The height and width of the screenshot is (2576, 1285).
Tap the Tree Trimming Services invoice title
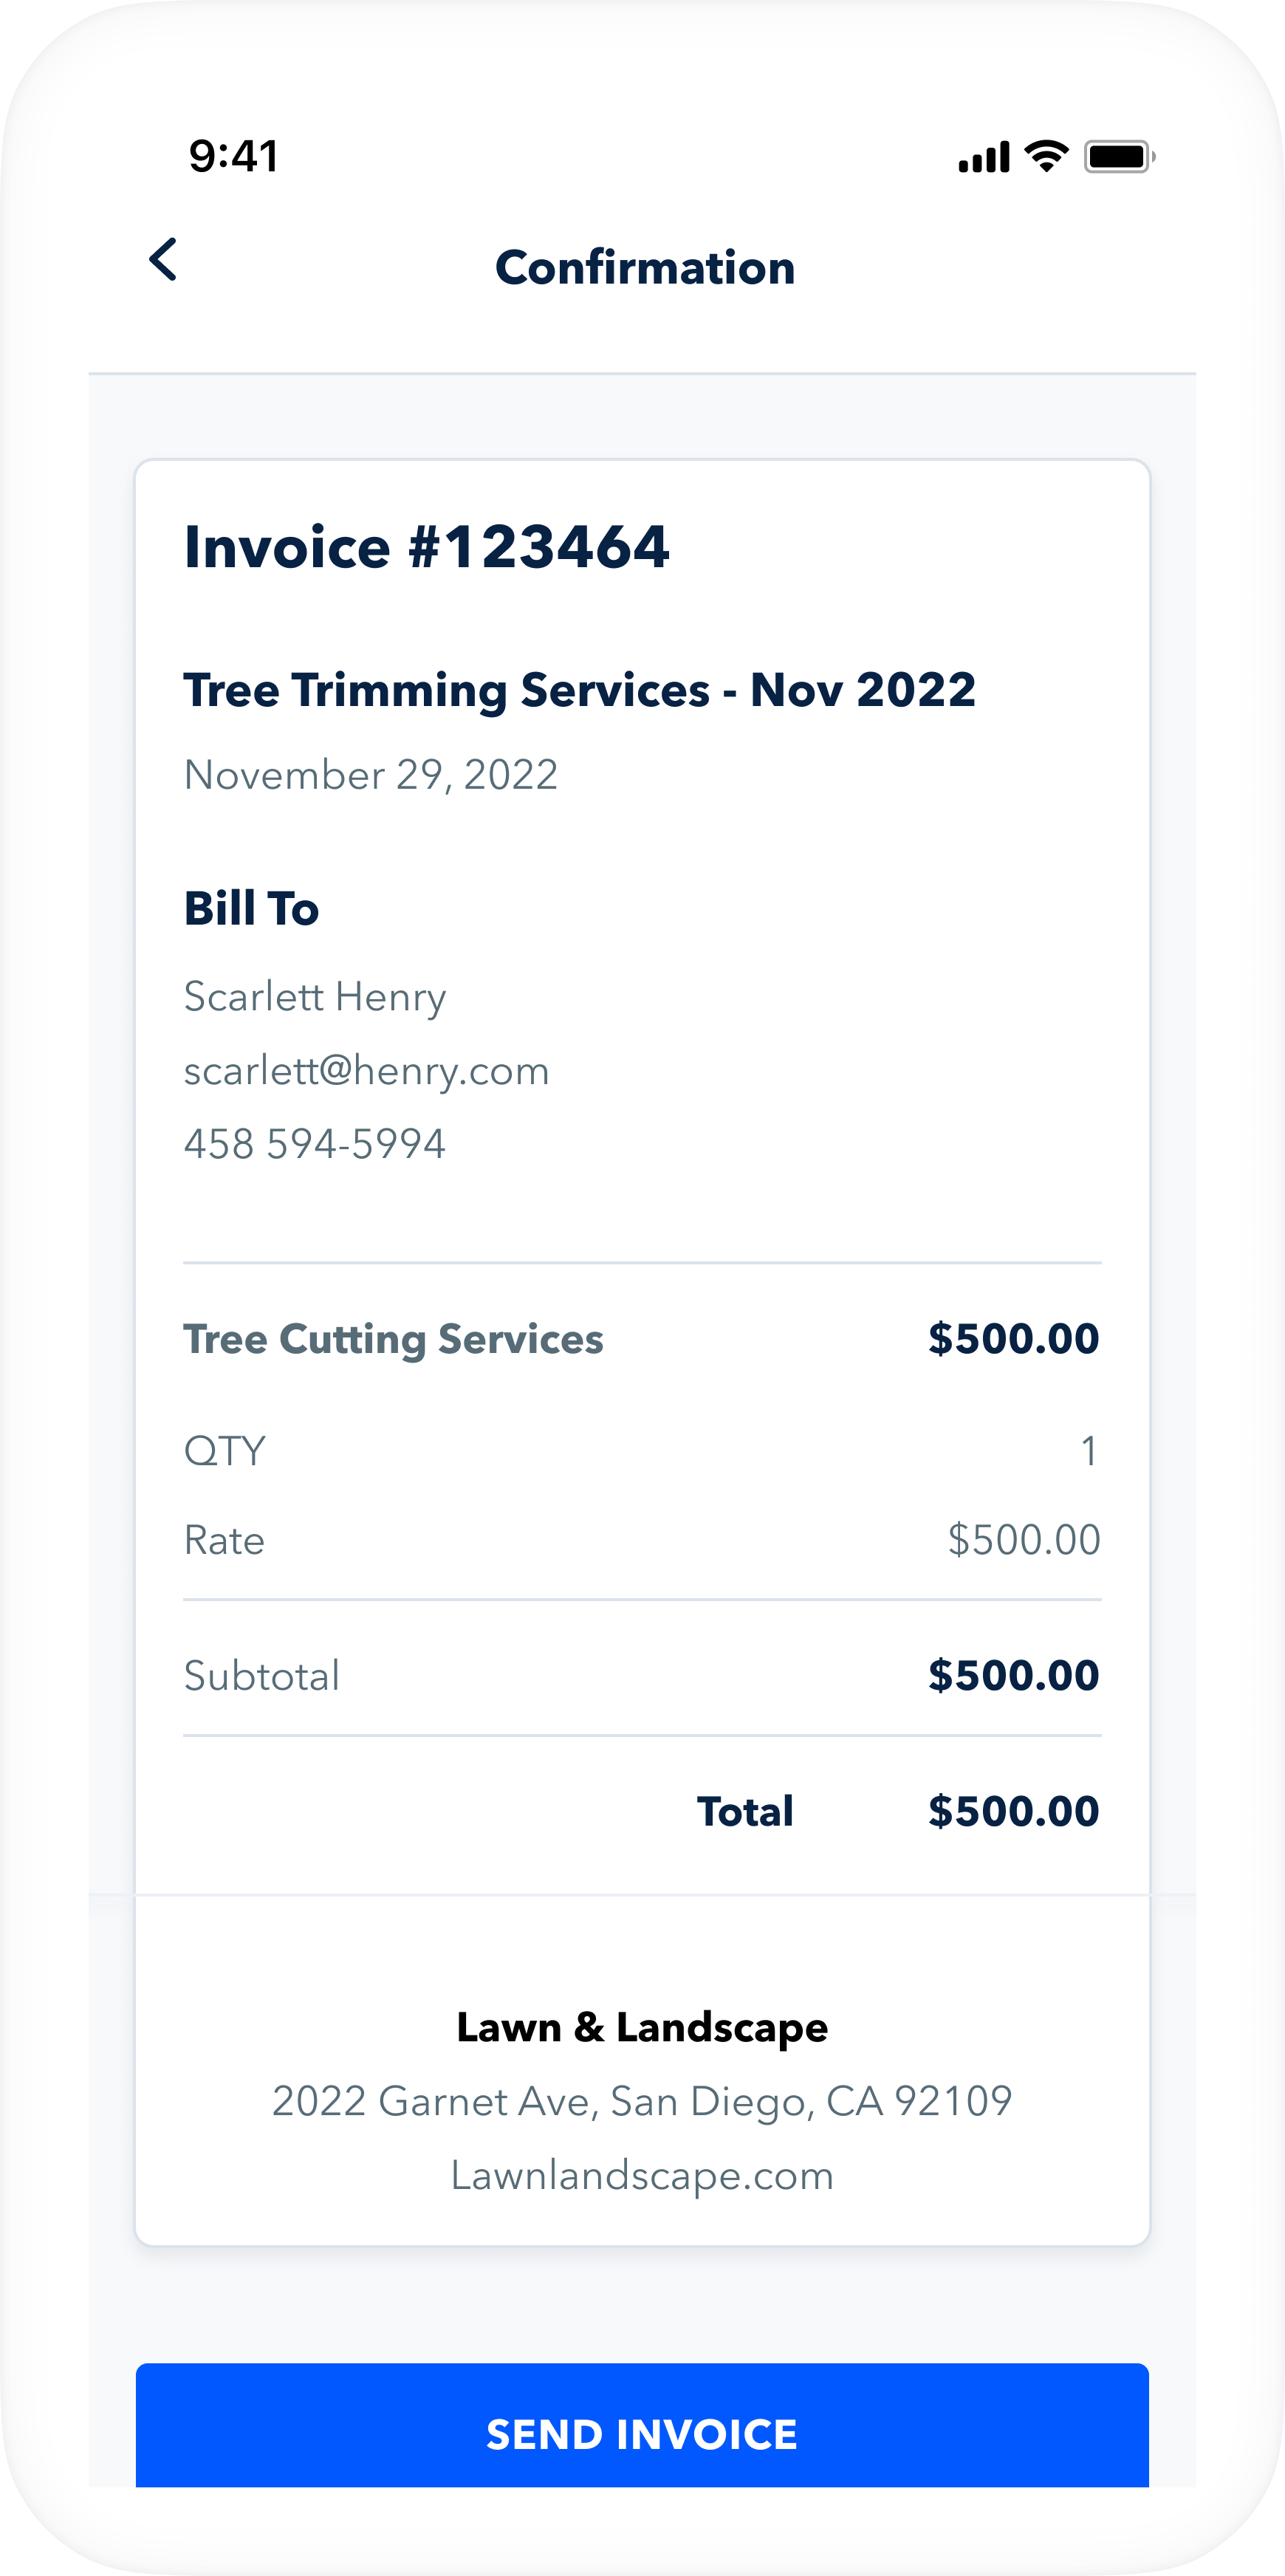coord(579,690)
